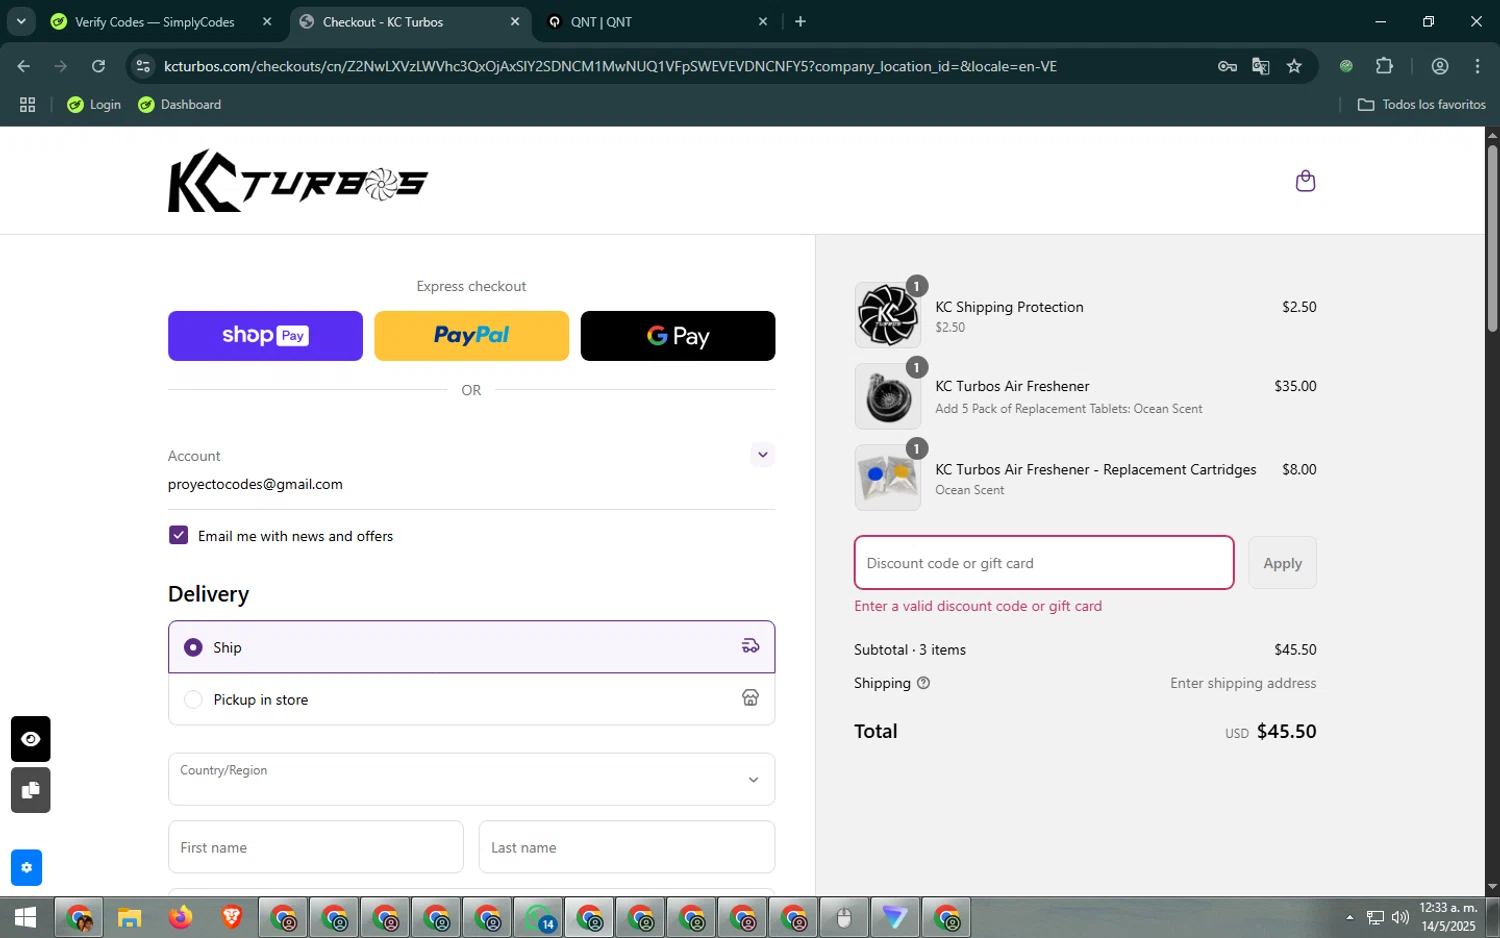Open the WhatsApp taskbar icon with badge 14
This screenshot has width=1500, height=938.
point(539,917)
